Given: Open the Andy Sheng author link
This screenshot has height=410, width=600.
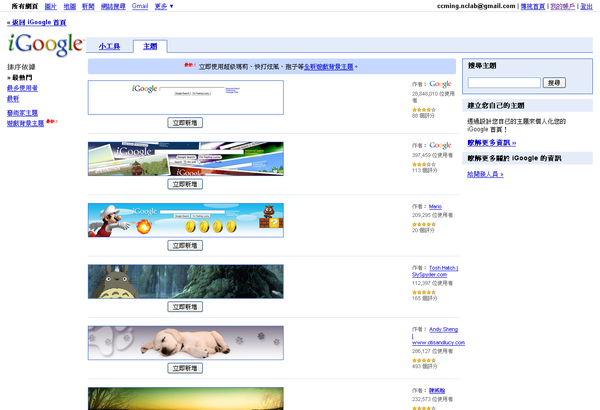Looking at the screenshot, I should [x=443, y=329].
